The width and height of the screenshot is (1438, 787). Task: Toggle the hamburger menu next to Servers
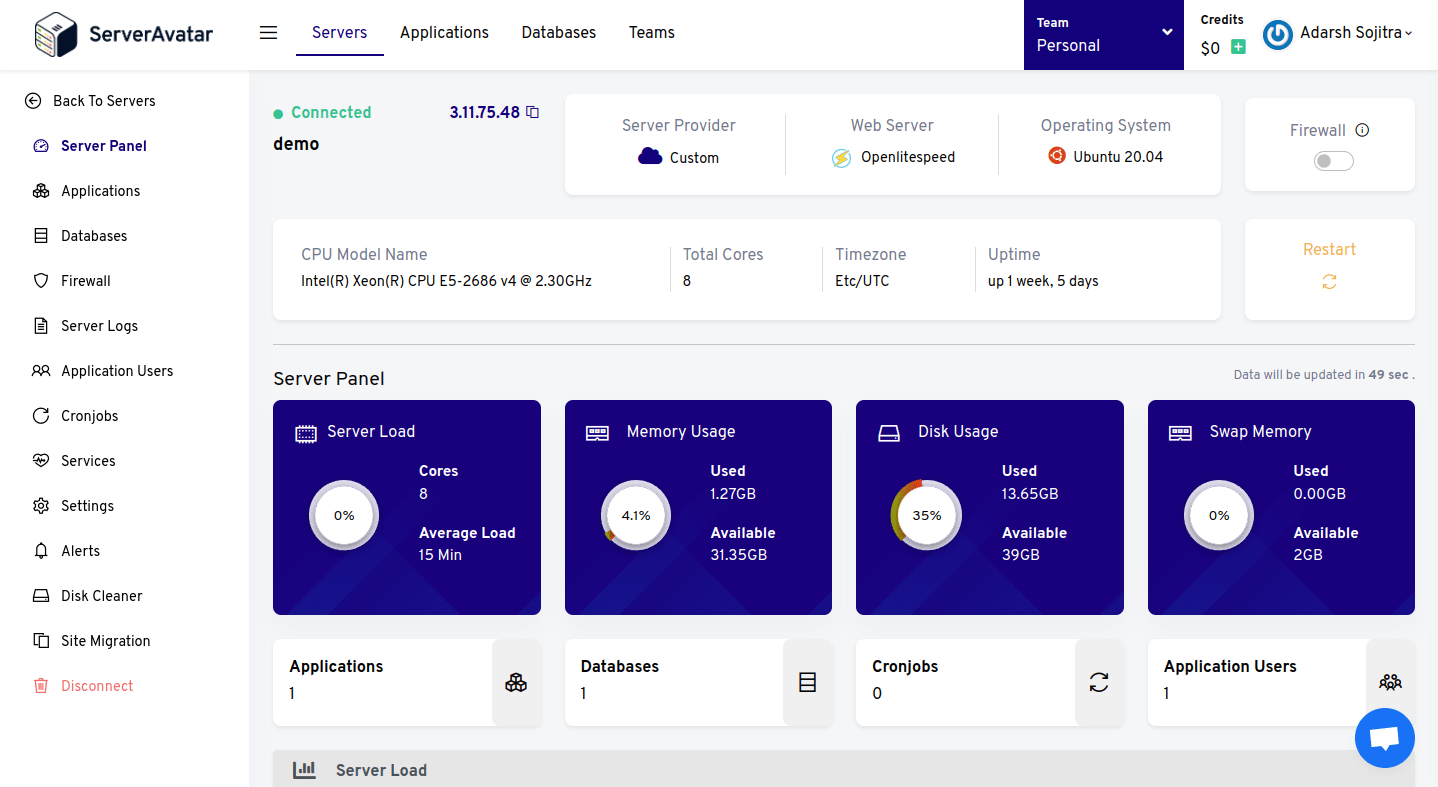pyautogui.click(x=268, y=32)
